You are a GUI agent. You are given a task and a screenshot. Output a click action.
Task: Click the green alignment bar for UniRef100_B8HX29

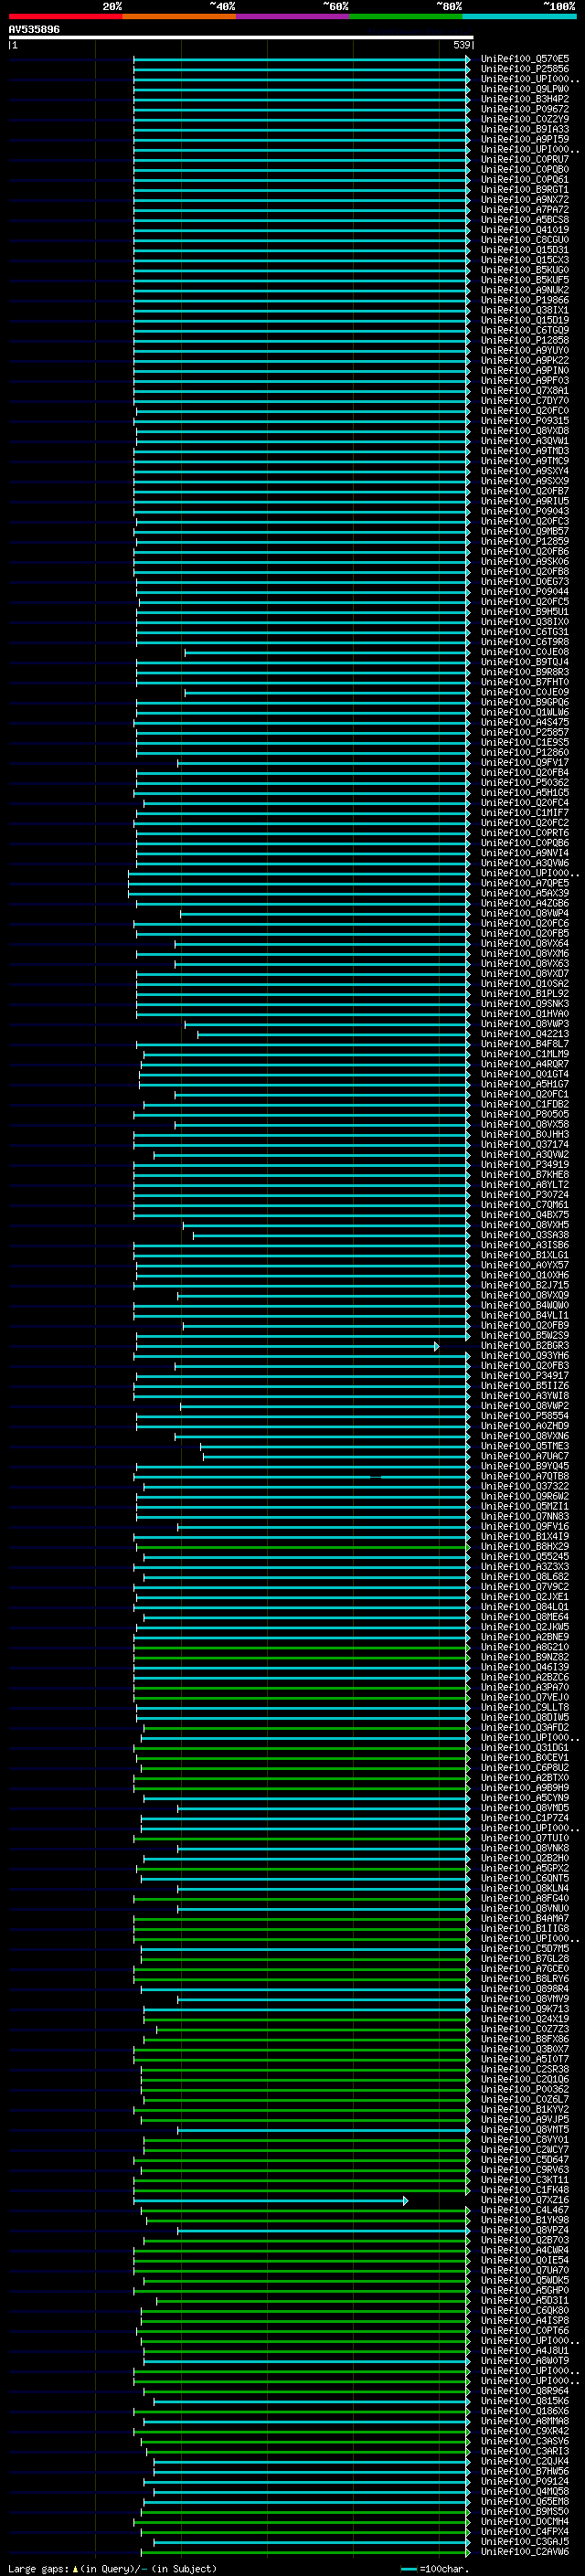pos(303,1547)
